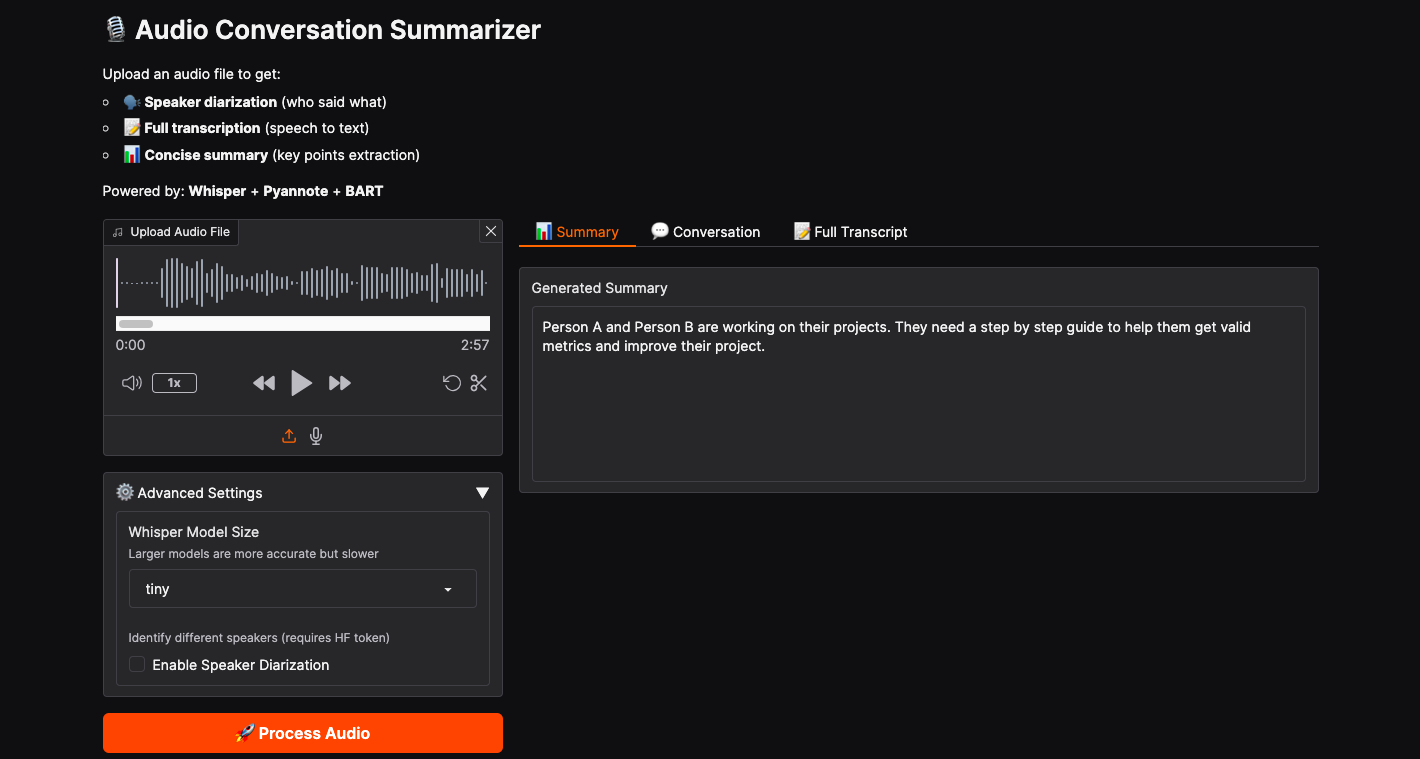
Task: Click the undo/reset audio icon
Action: (x=452, y=383)
